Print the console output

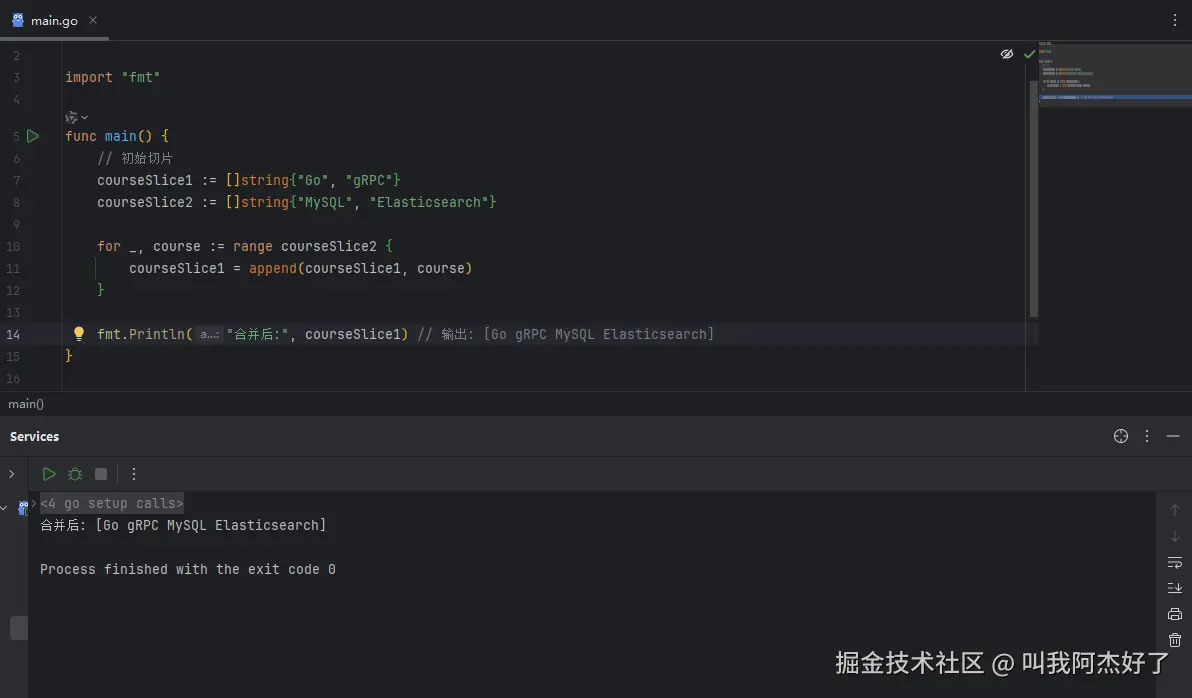[x=1175, y=614]
